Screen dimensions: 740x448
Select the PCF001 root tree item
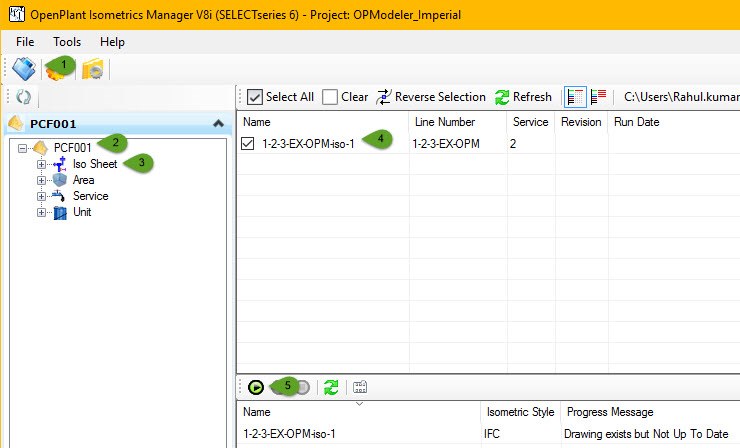[x=73, y=148]
